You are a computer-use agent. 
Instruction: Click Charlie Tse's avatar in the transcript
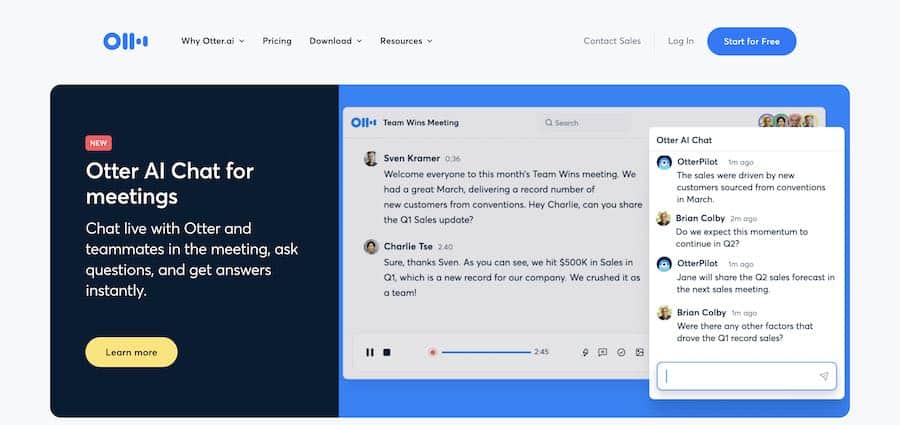pyautogui.click(x=371, y=247)
